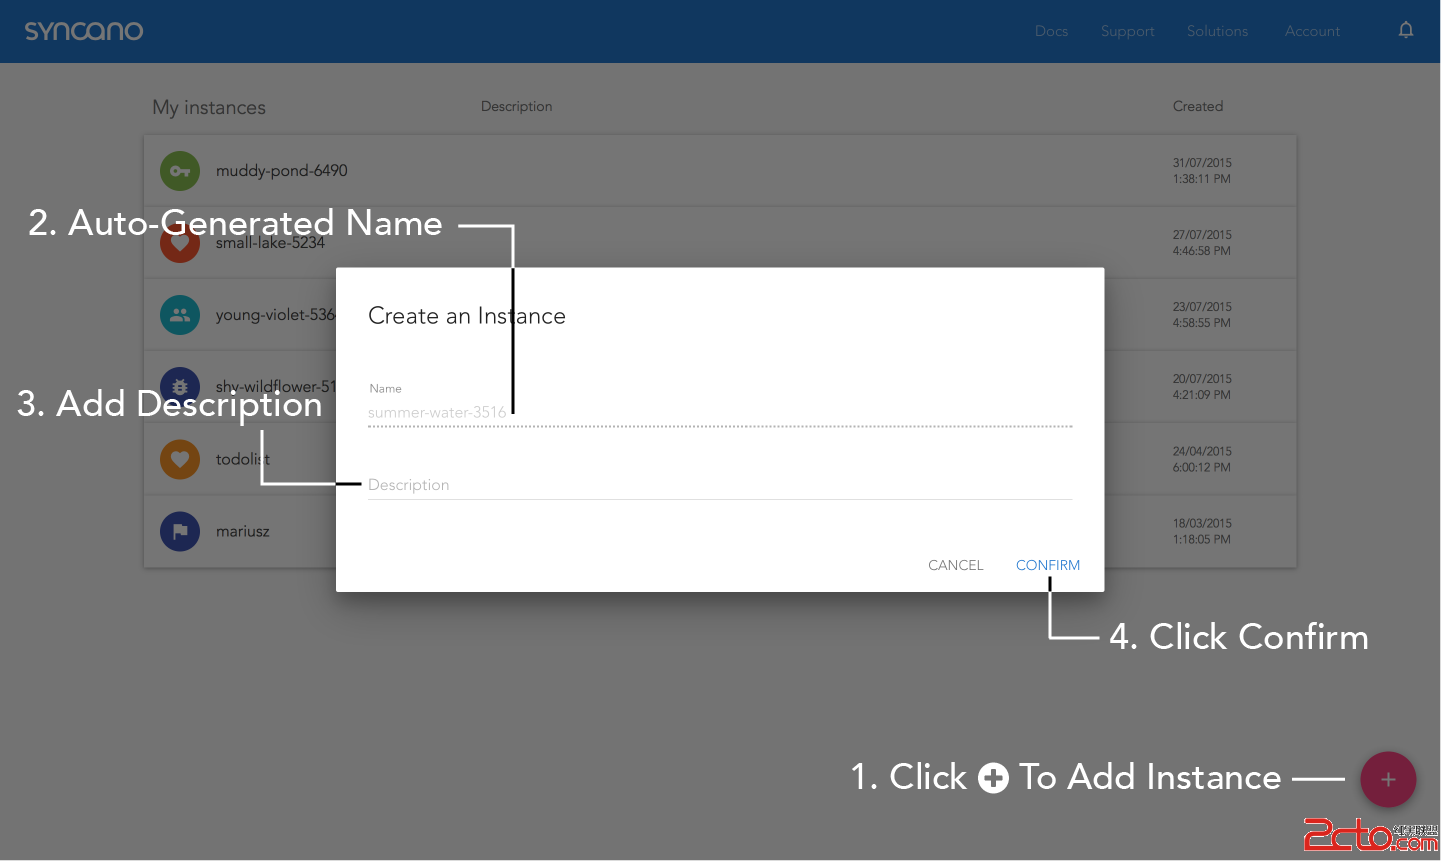Click the Description column header

516,106
